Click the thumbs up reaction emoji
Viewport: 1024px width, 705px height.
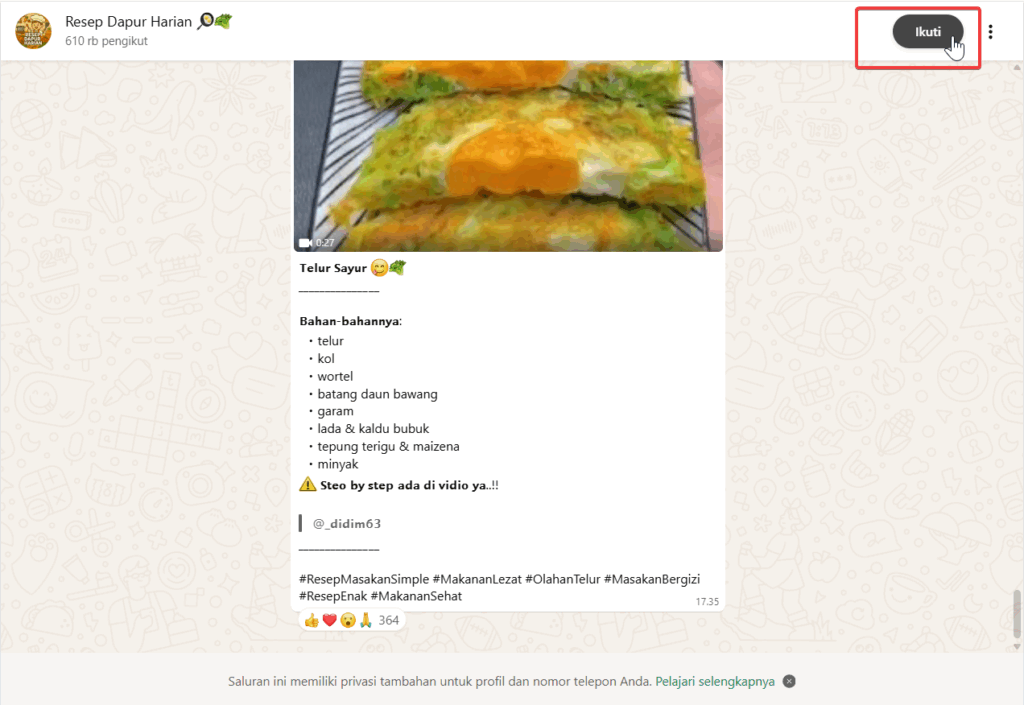point(312,620)
